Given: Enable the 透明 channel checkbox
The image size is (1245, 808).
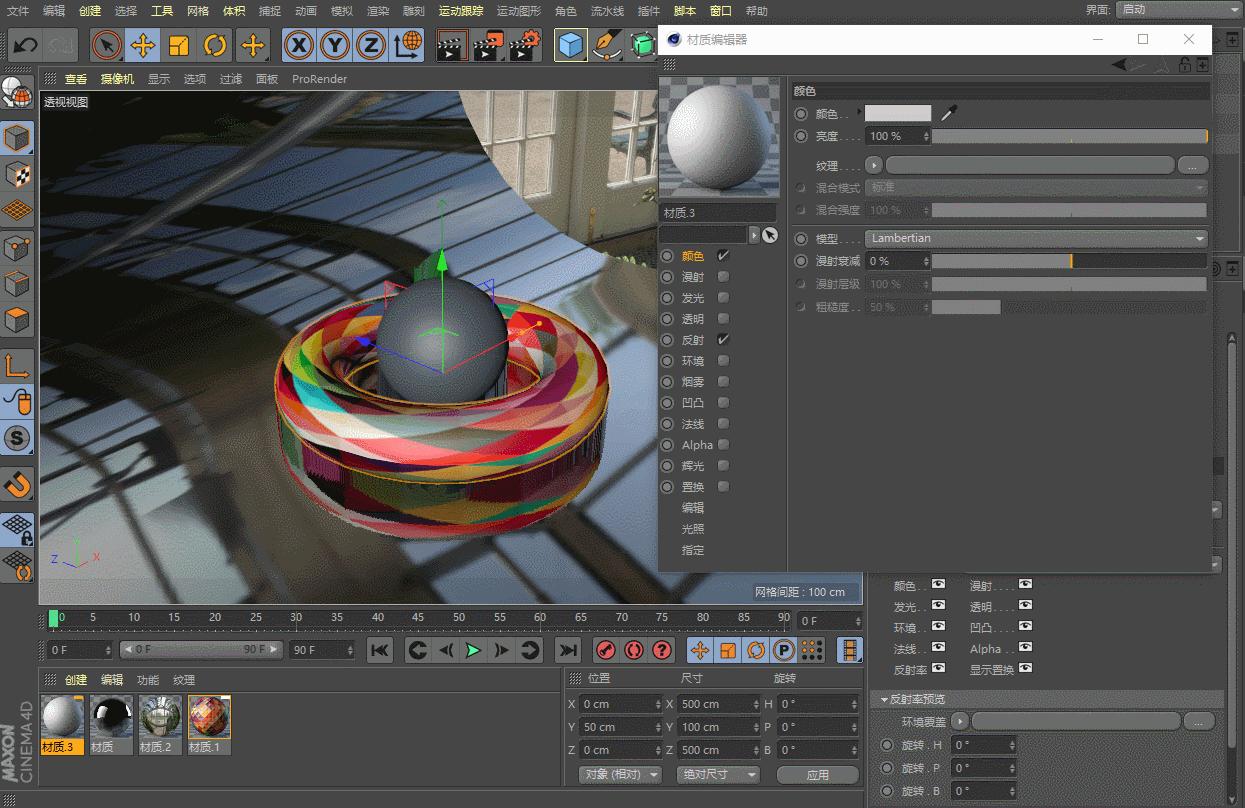Looking at the screenshot, I should coord(723,319).
